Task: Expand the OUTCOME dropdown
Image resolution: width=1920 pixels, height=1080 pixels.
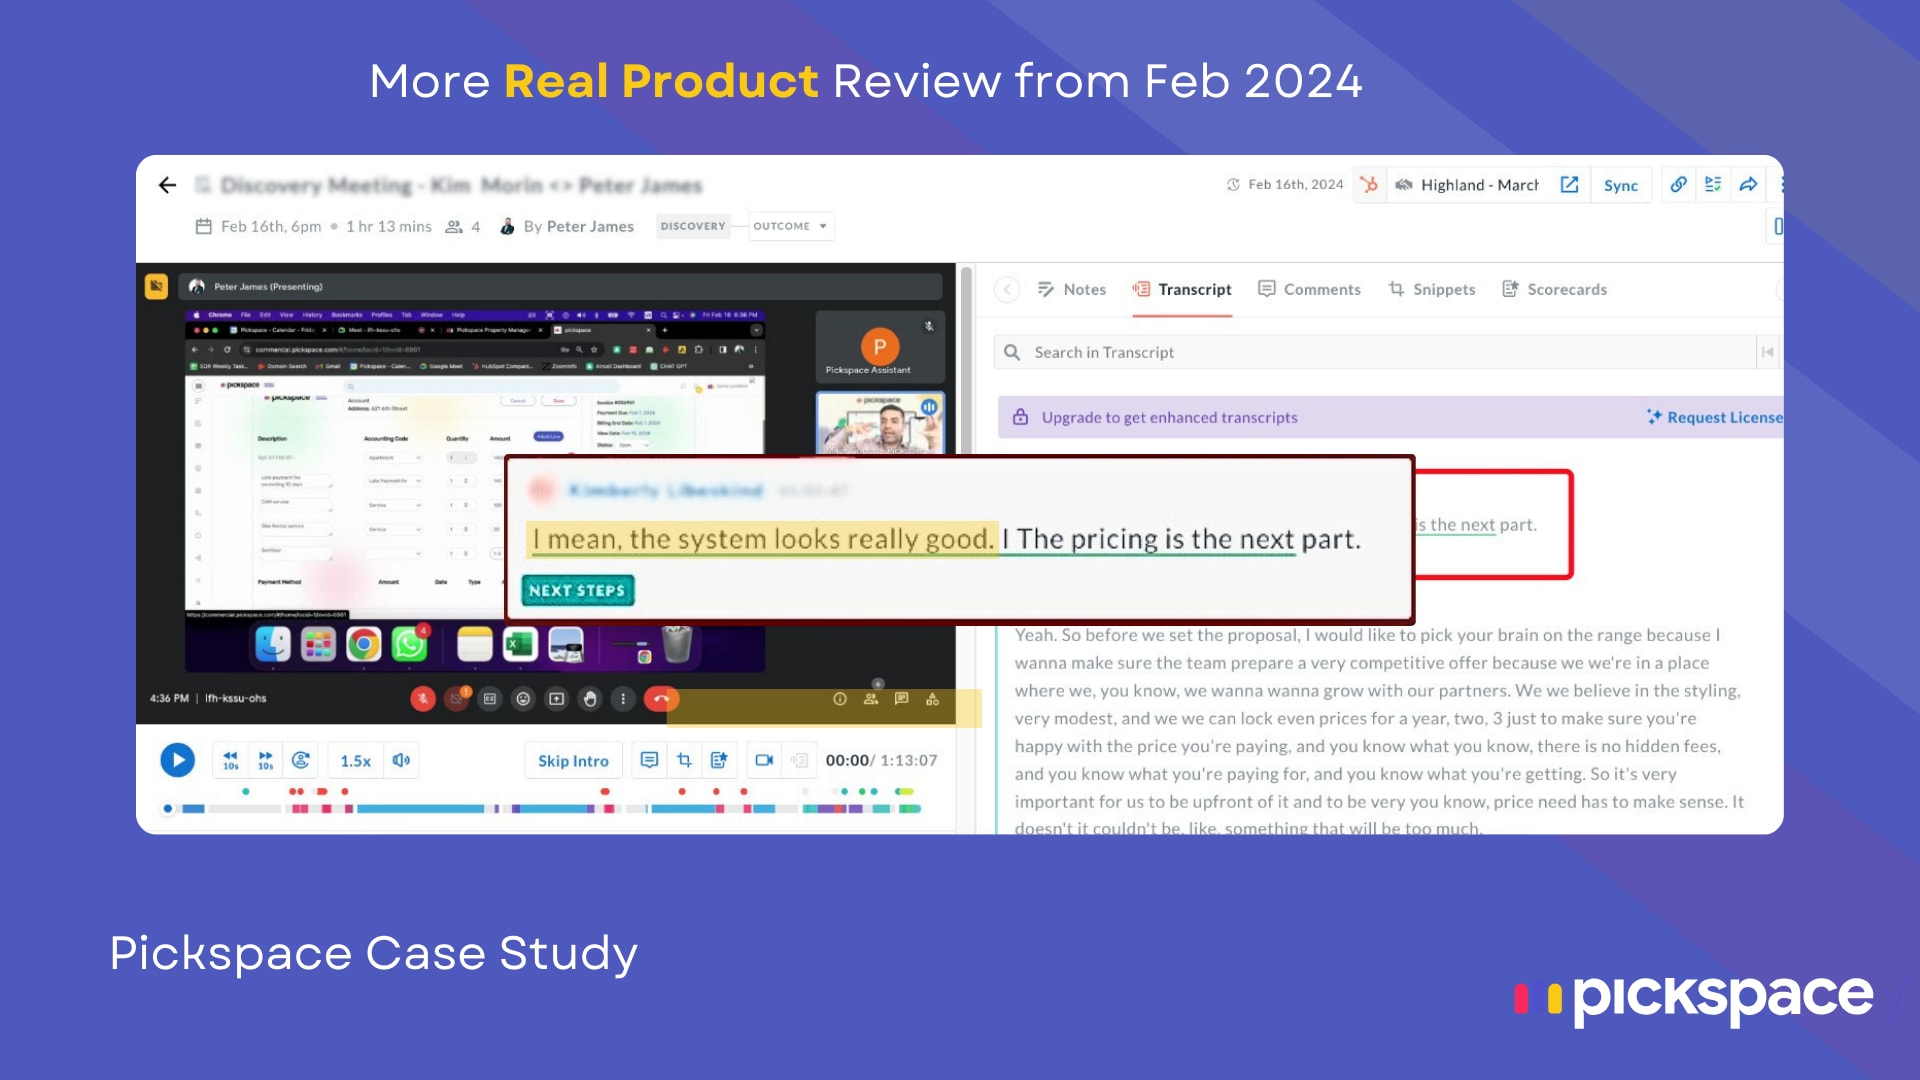Action: (790, 226)
